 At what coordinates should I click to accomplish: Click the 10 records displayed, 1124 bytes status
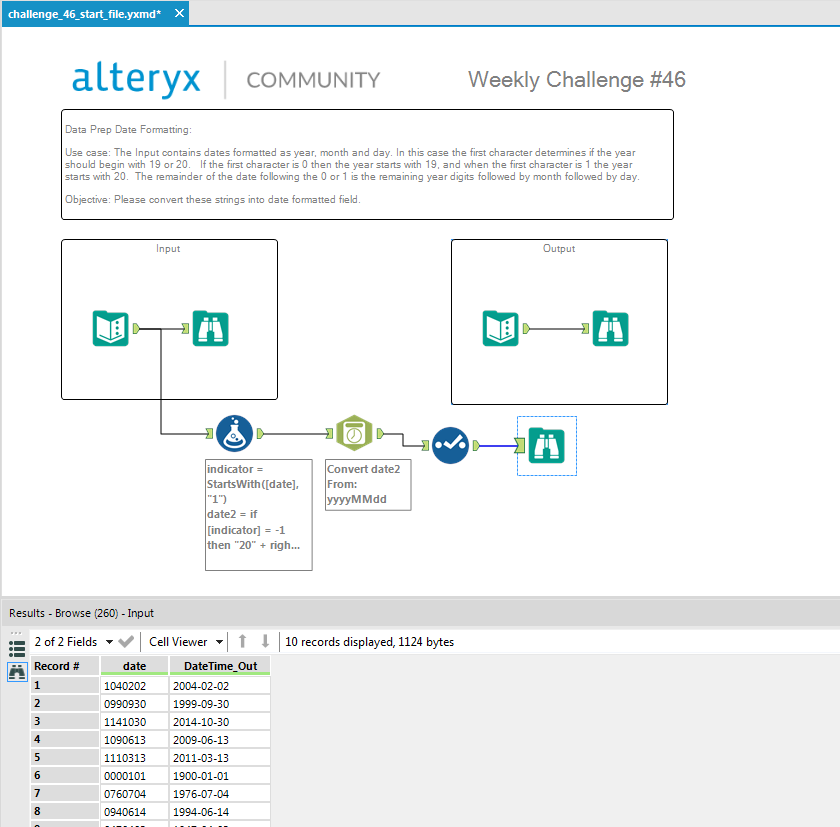click(x=370, y=642)
